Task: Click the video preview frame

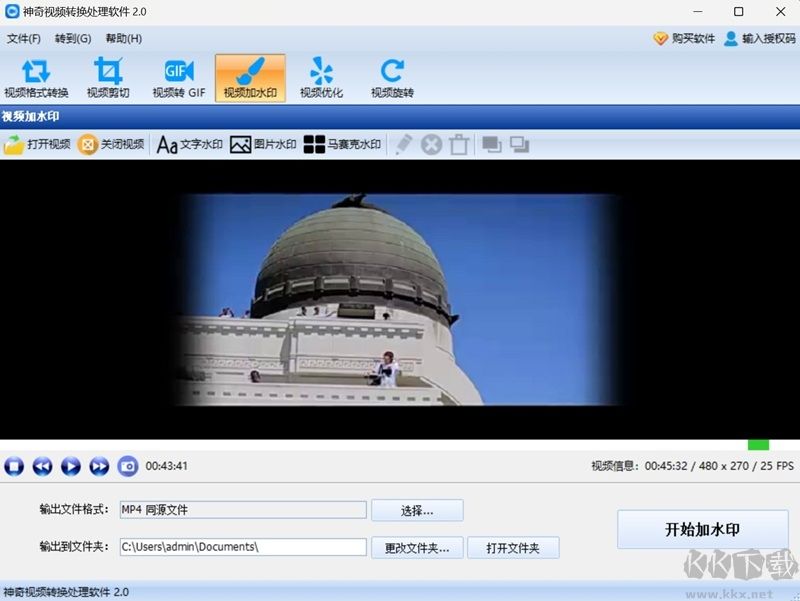Action: click(400, 299)
